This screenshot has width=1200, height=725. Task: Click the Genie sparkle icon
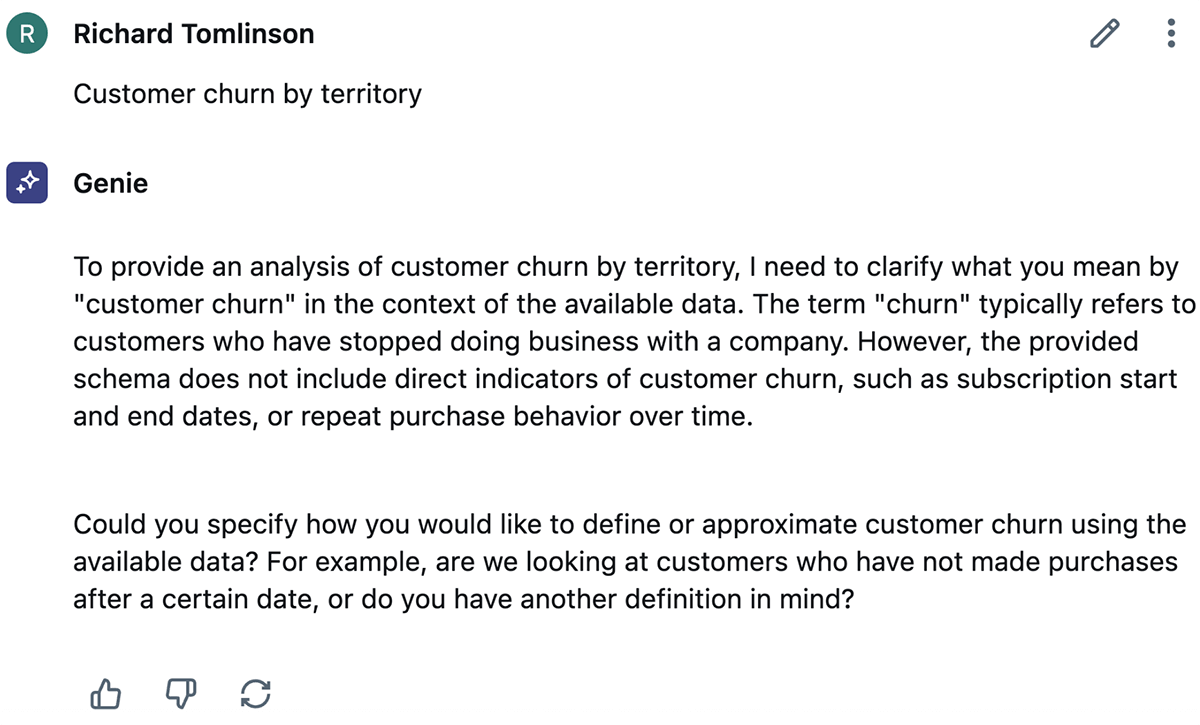27,182
